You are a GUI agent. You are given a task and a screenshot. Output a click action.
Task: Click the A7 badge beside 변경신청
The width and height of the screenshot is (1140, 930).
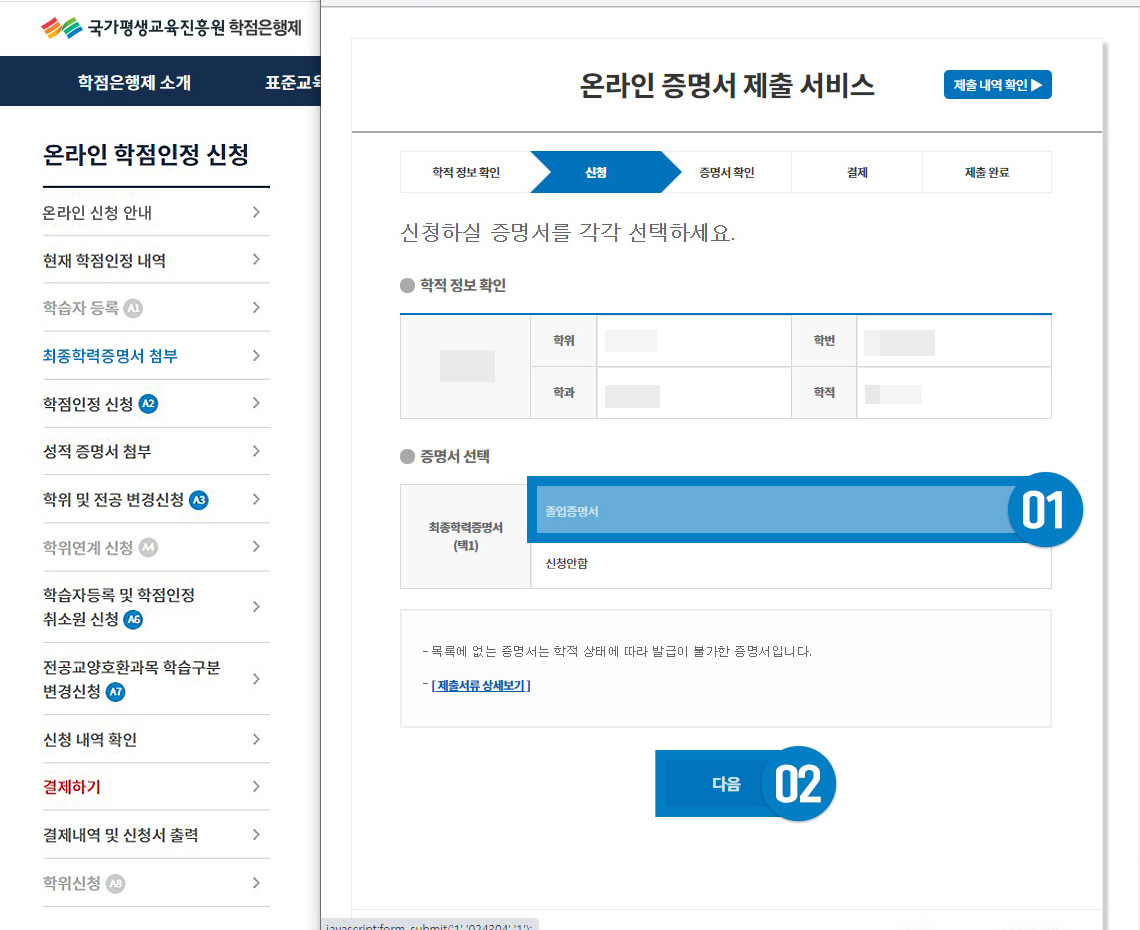click(116, 692)
